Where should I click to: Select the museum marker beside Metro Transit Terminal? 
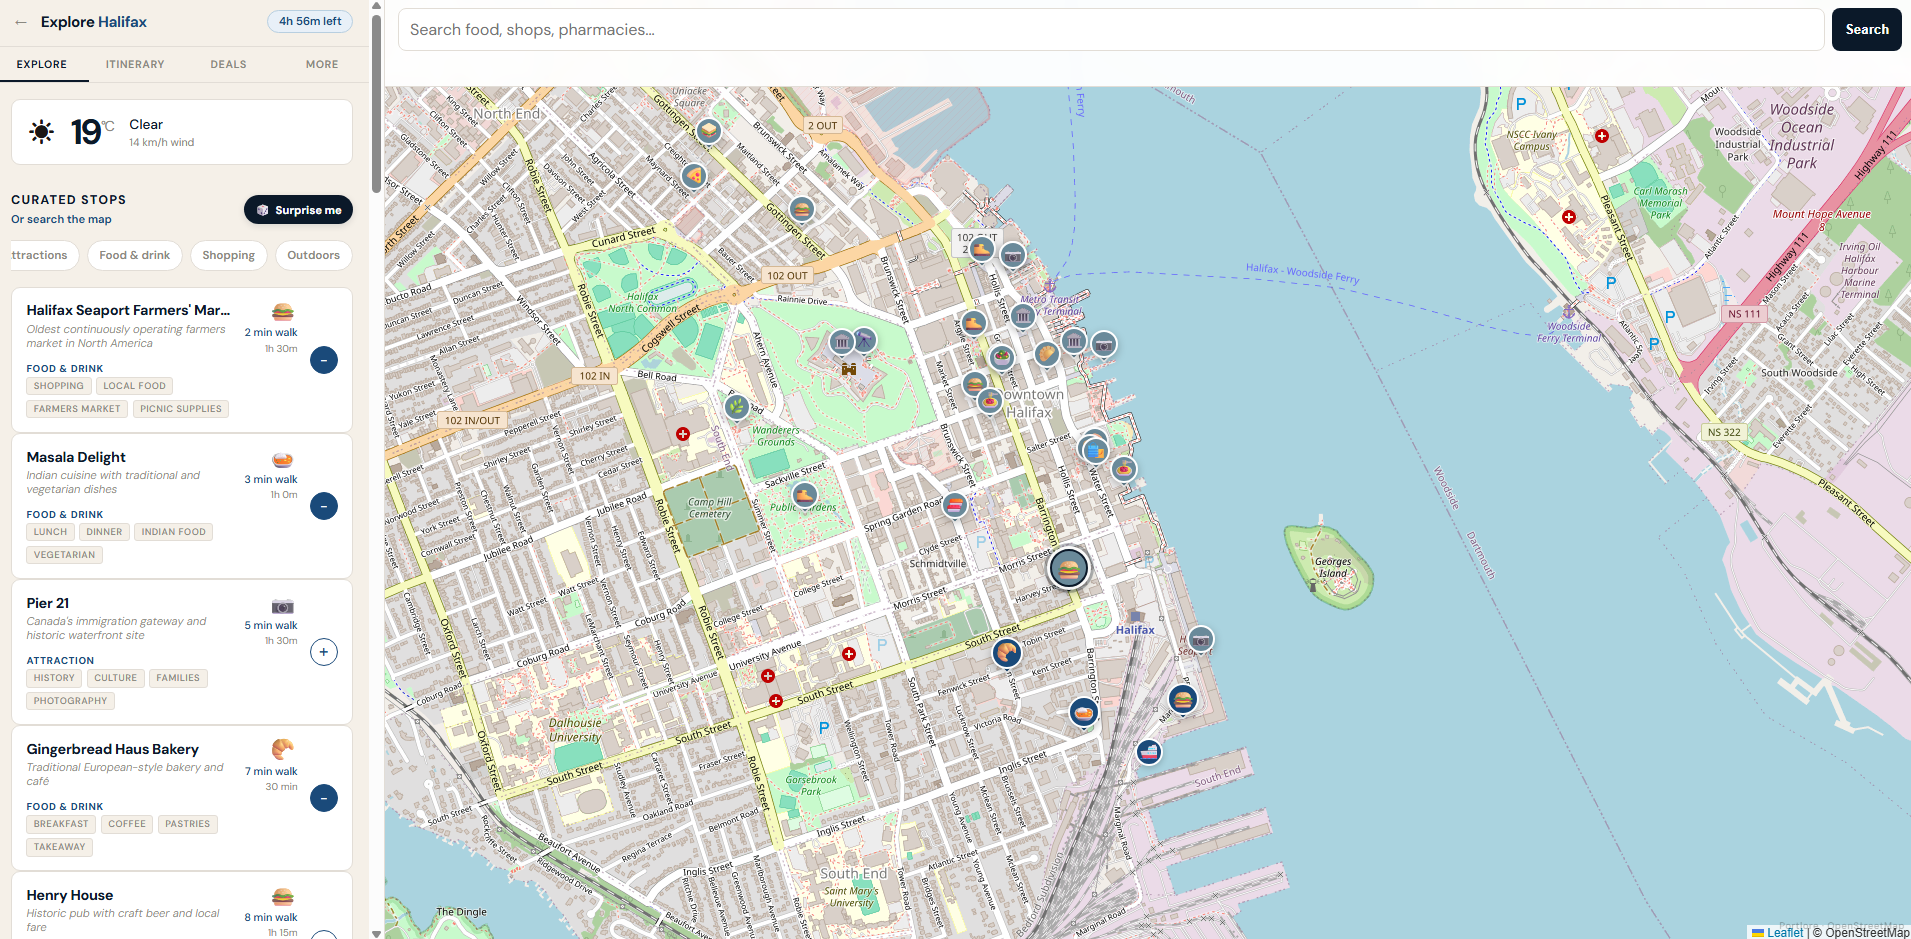(x=1022, y=317)
